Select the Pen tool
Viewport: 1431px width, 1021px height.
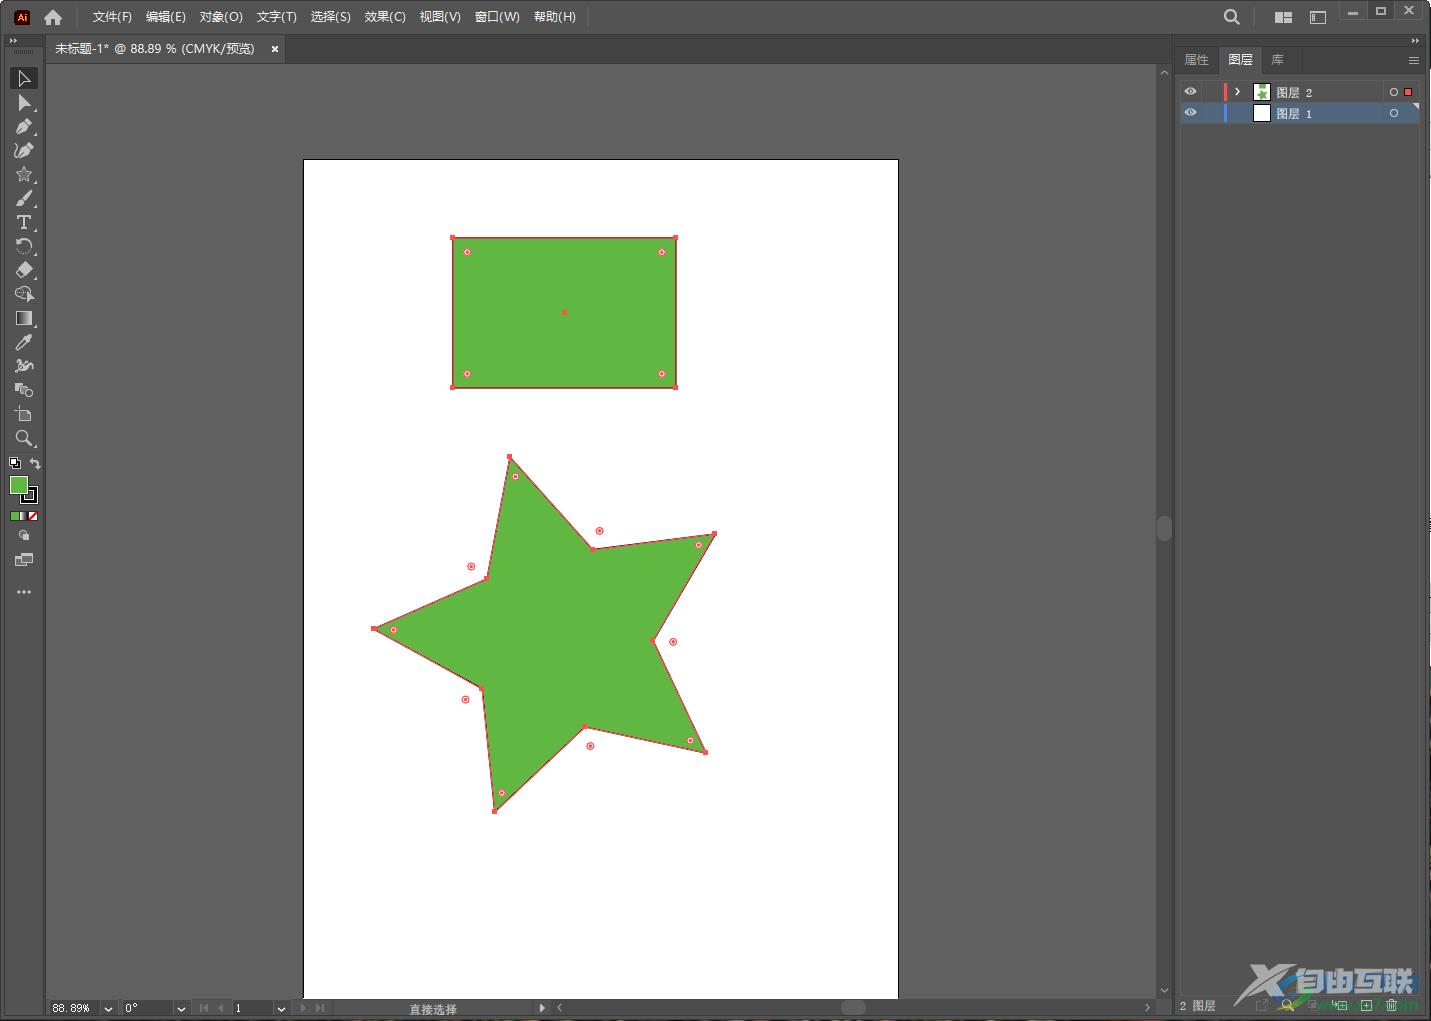pos(24,126)
